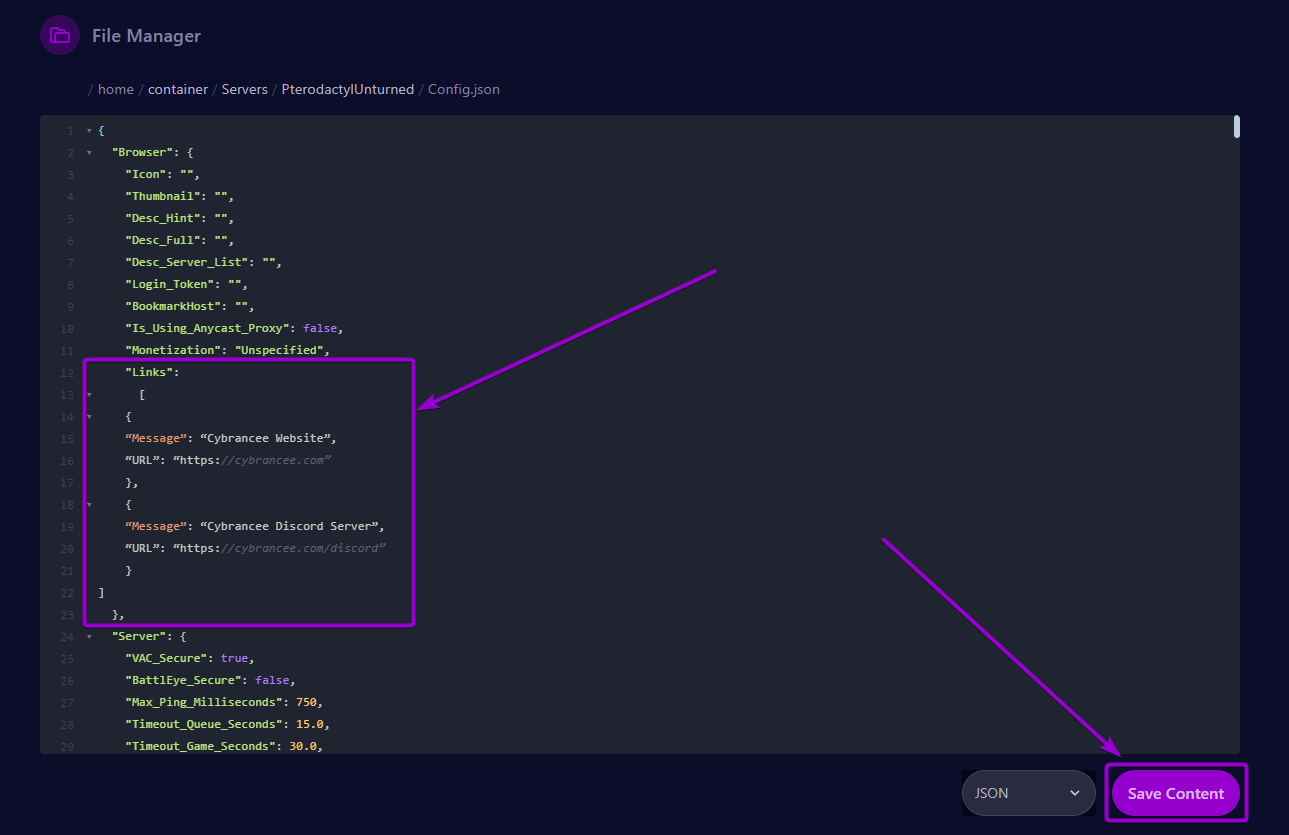1289x835 pixels.
Task: Place cursor on the "VAC_Secure" true value
Action: 234,658
